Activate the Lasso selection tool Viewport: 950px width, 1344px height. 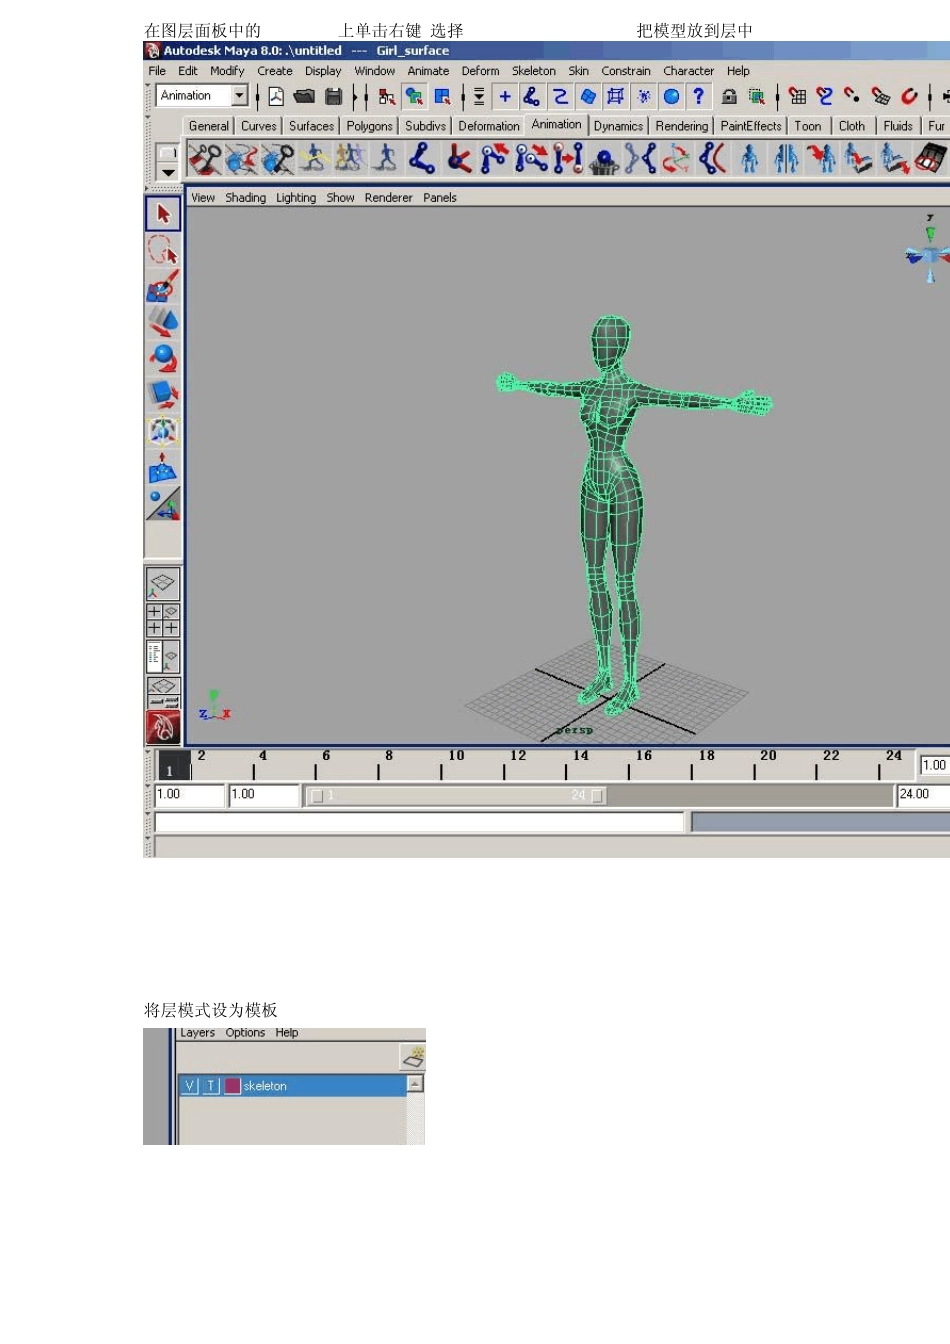click(163, 250)
